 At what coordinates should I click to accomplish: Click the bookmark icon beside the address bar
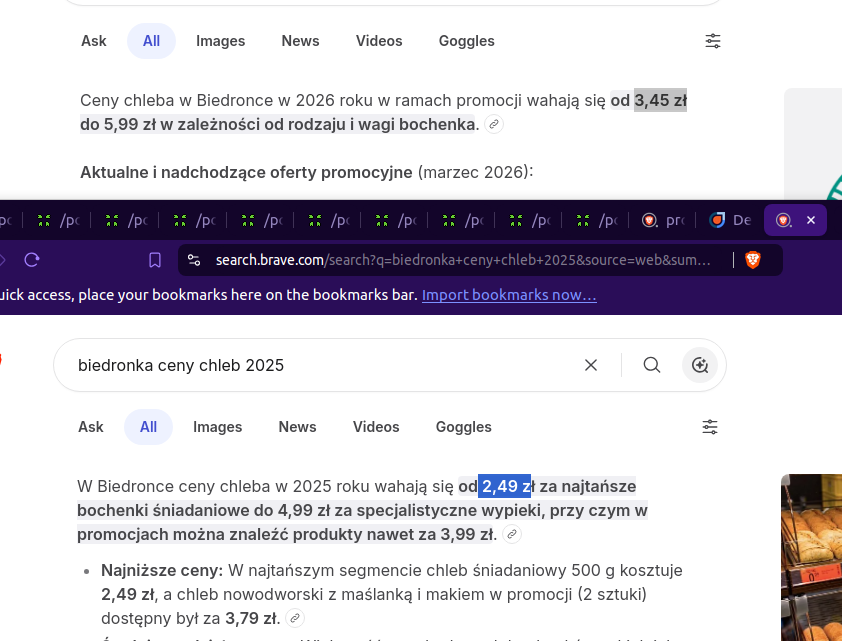tap(155, 260)
